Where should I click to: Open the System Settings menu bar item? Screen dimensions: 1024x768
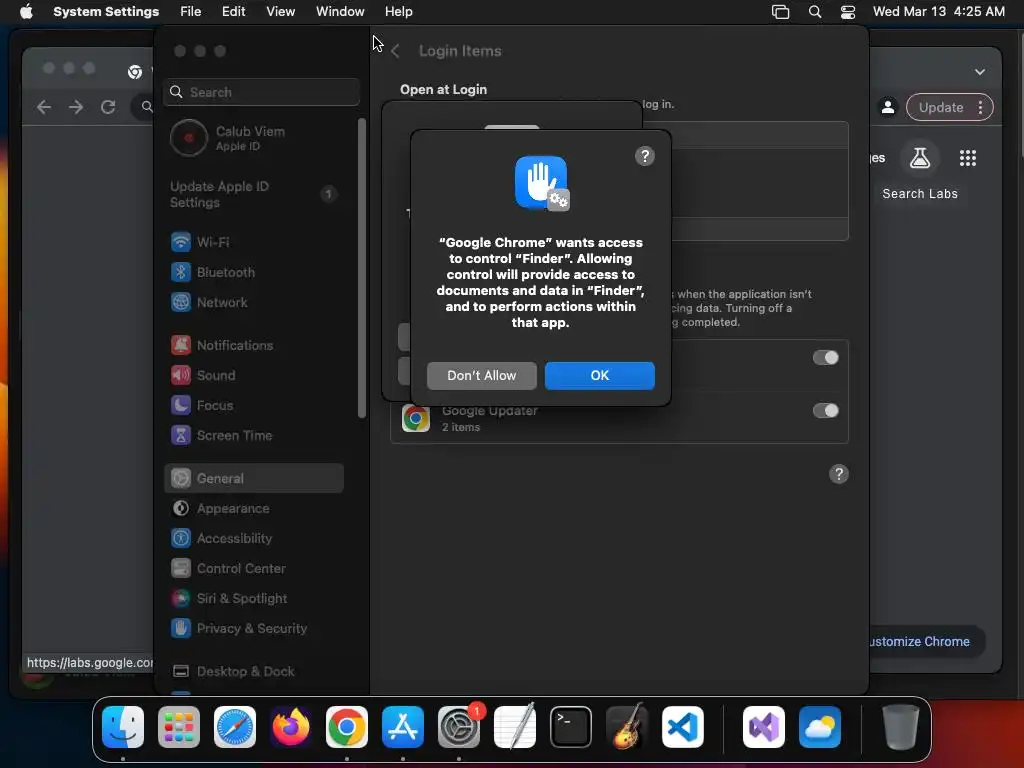(106, 12)
